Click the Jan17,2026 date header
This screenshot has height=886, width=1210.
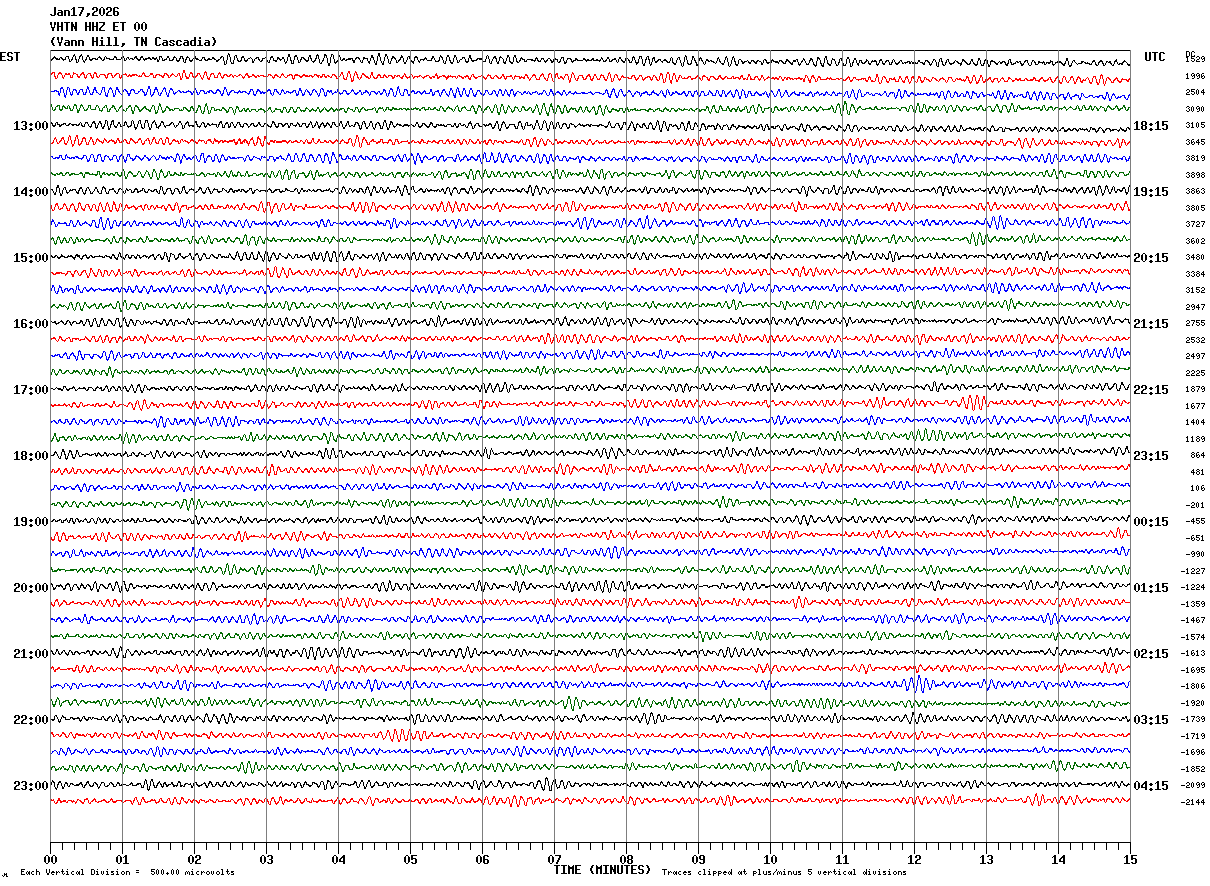[84, 12]
